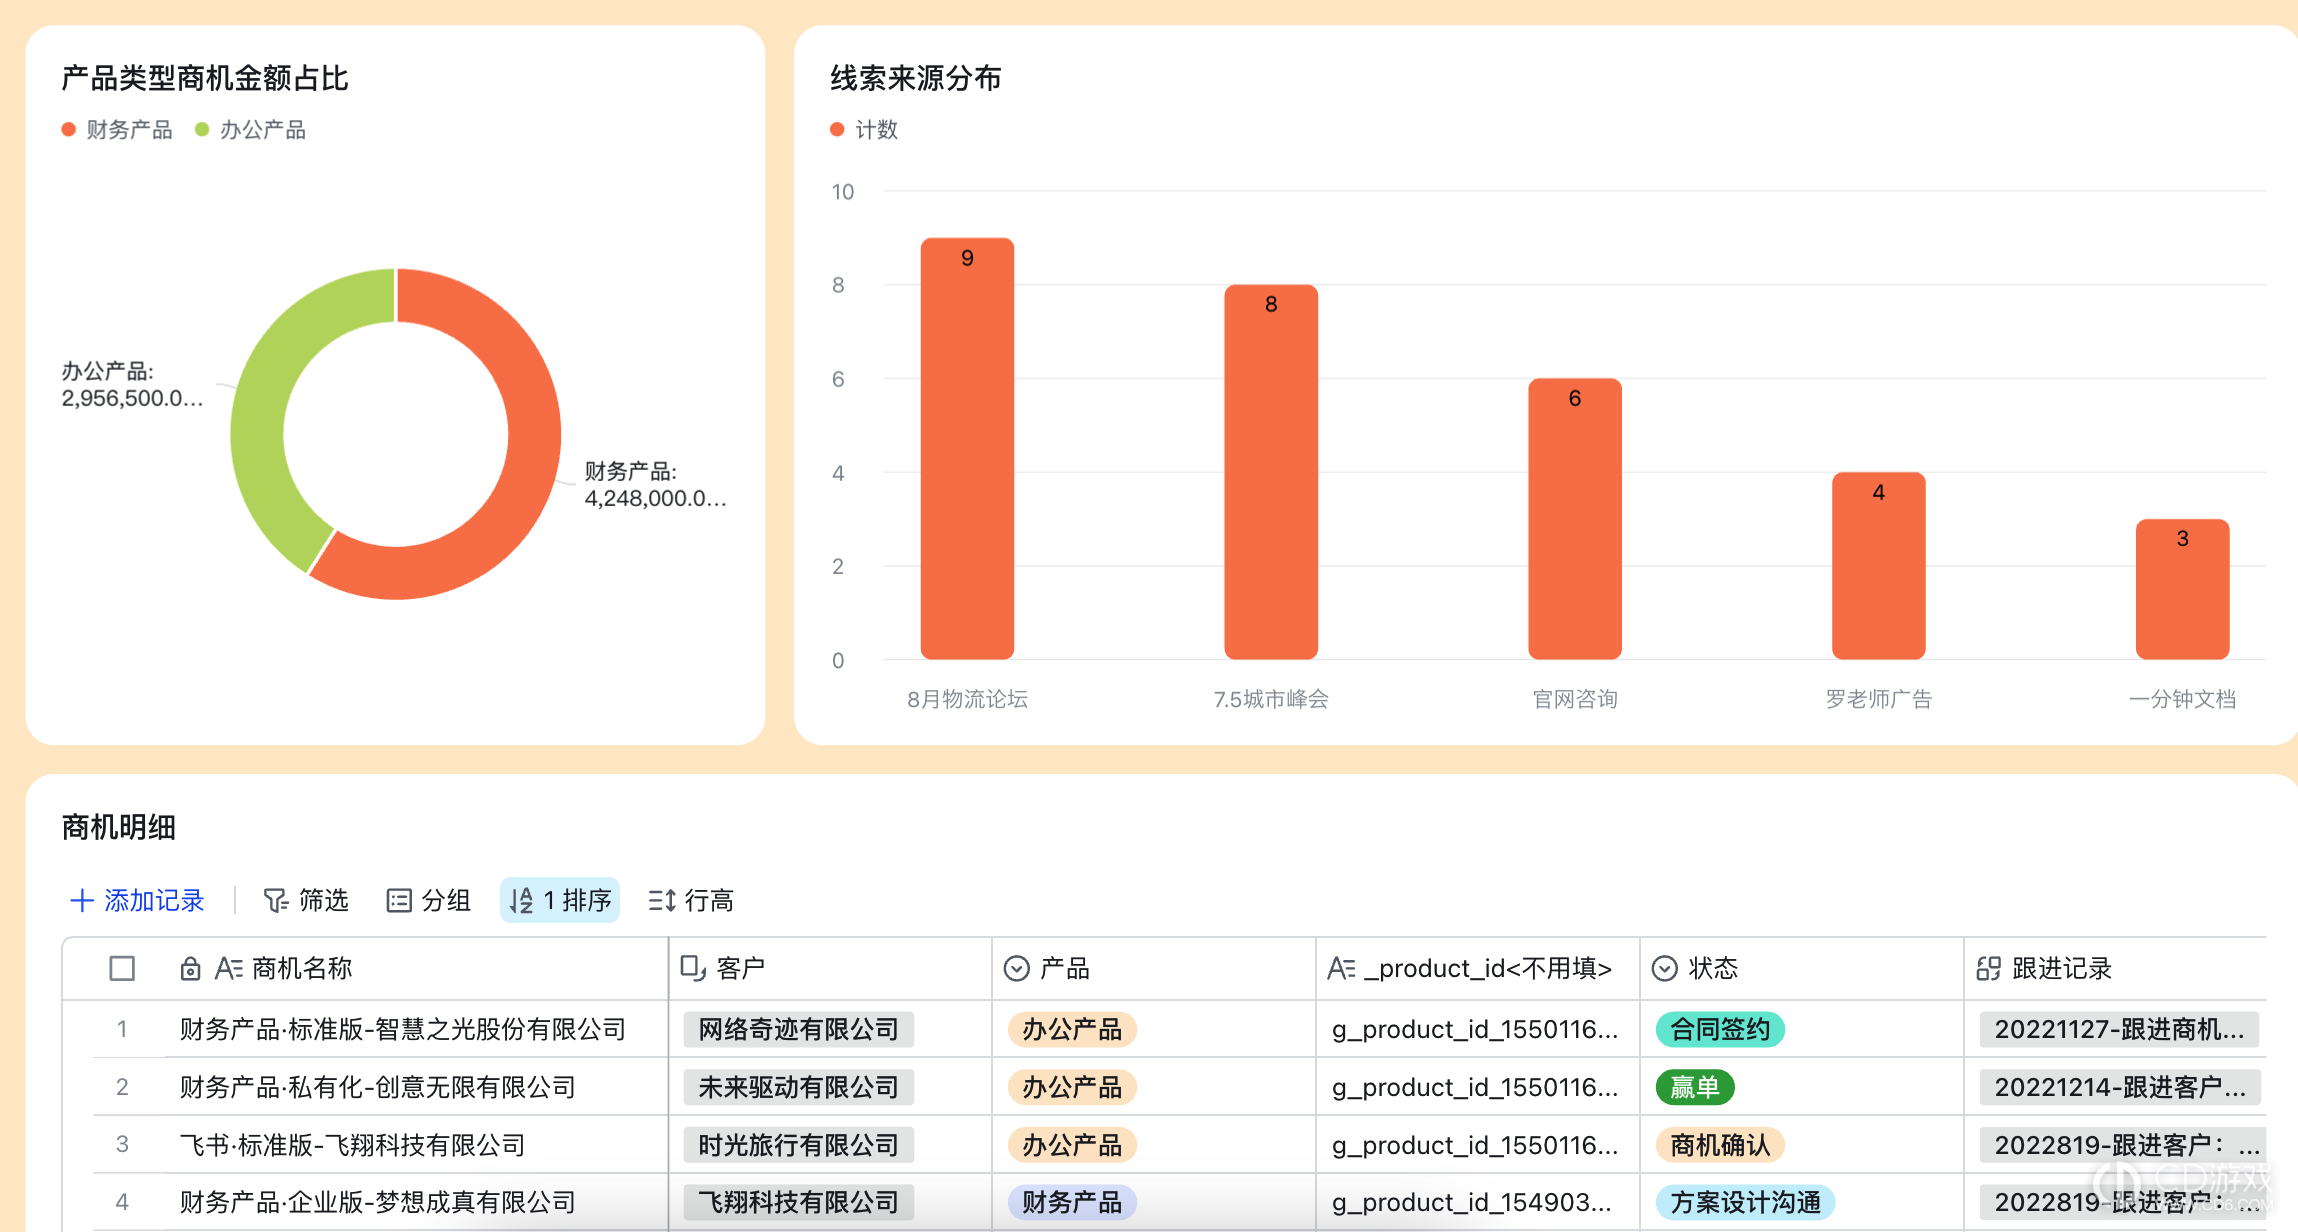Click the 添加记录 button
Screen dimensions: 2298x1232
tap(137, 901)
